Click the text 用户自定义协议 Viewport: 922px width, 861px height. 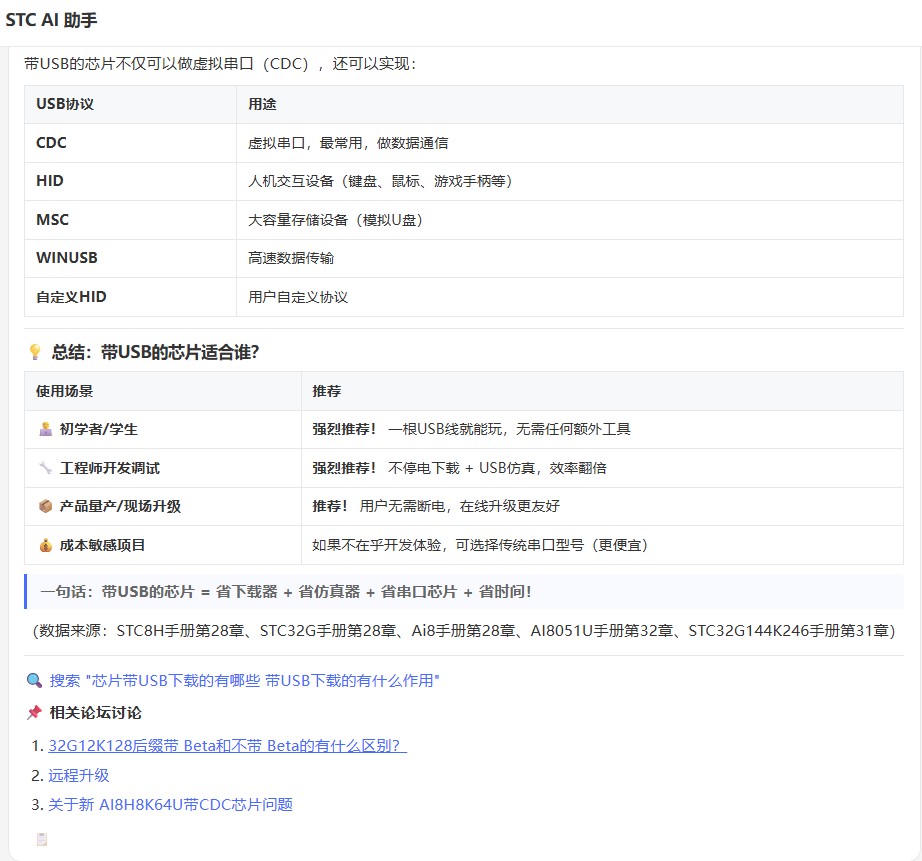(x=298, y=296)
